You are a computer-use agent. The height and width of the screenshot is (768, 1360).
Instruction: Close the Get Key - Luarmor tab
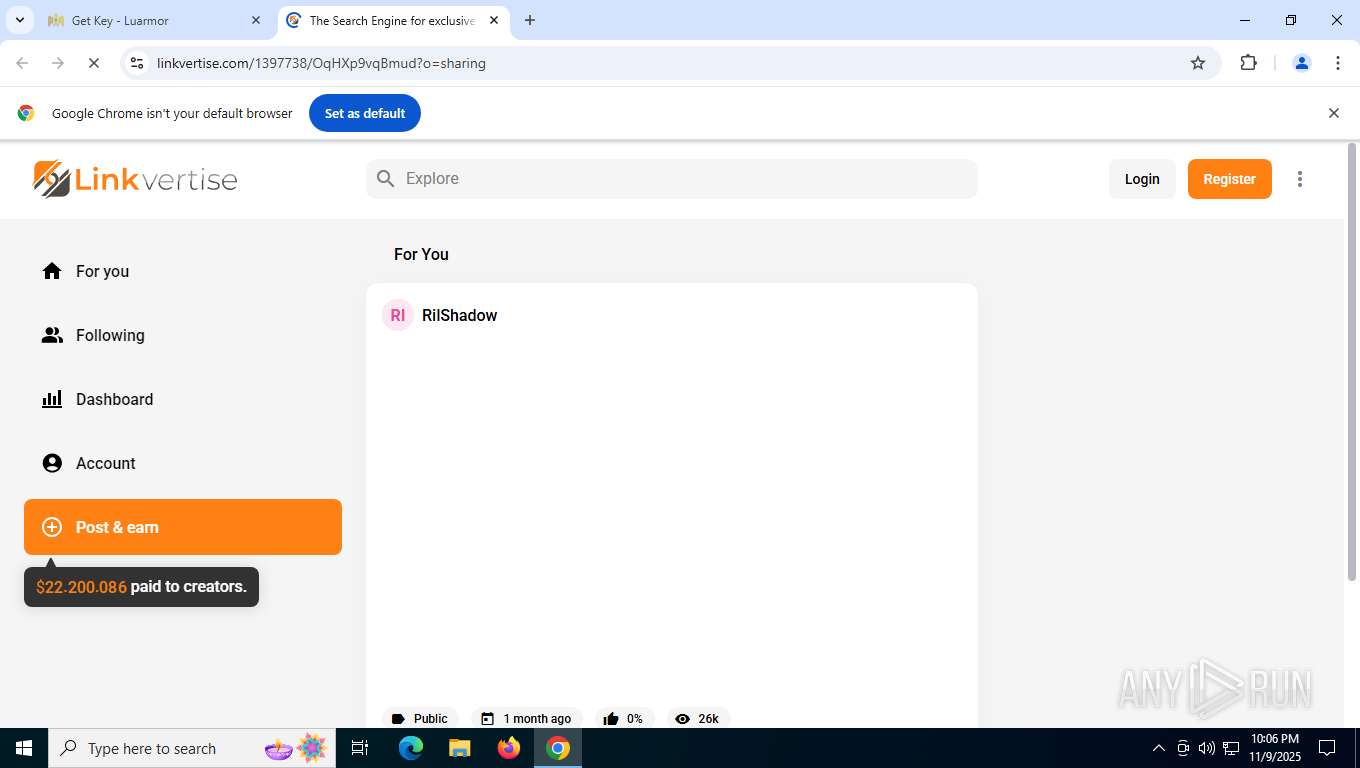click(x=256, y=20)
